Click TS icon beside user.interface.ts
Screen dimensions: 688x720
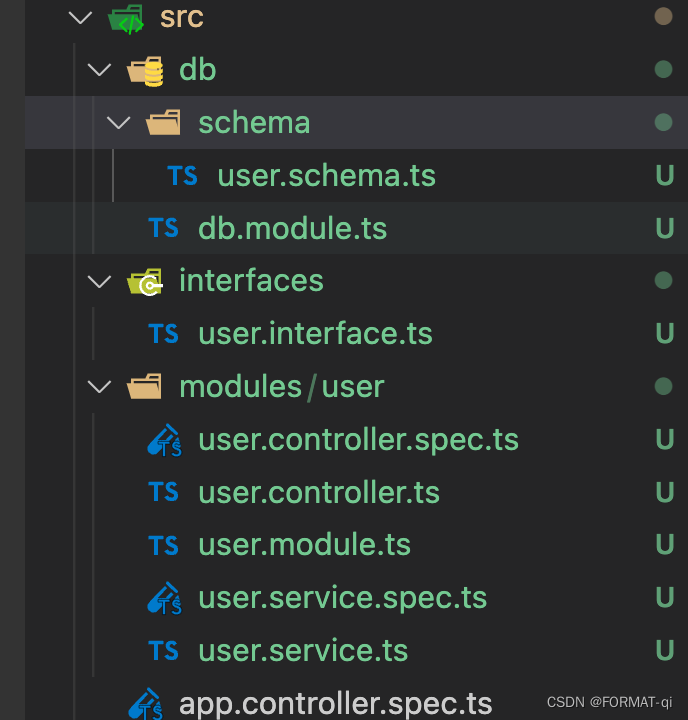coord(164,333)
